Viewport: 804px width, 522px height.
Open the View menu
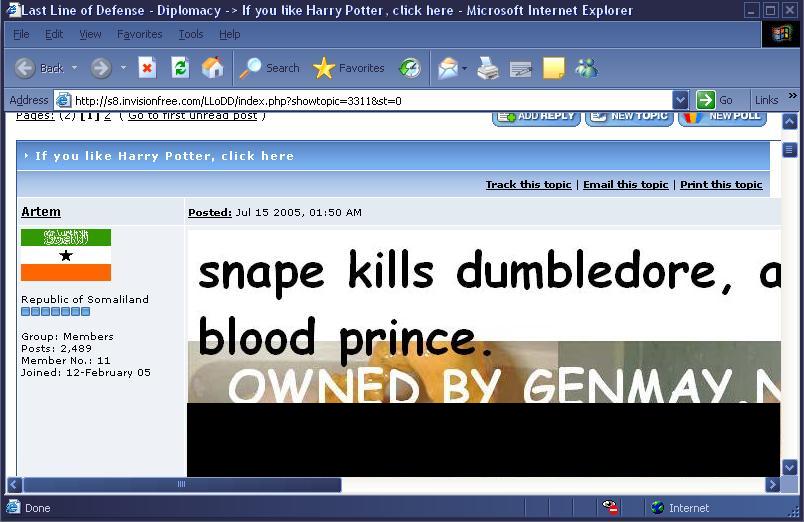click(90, 34)
